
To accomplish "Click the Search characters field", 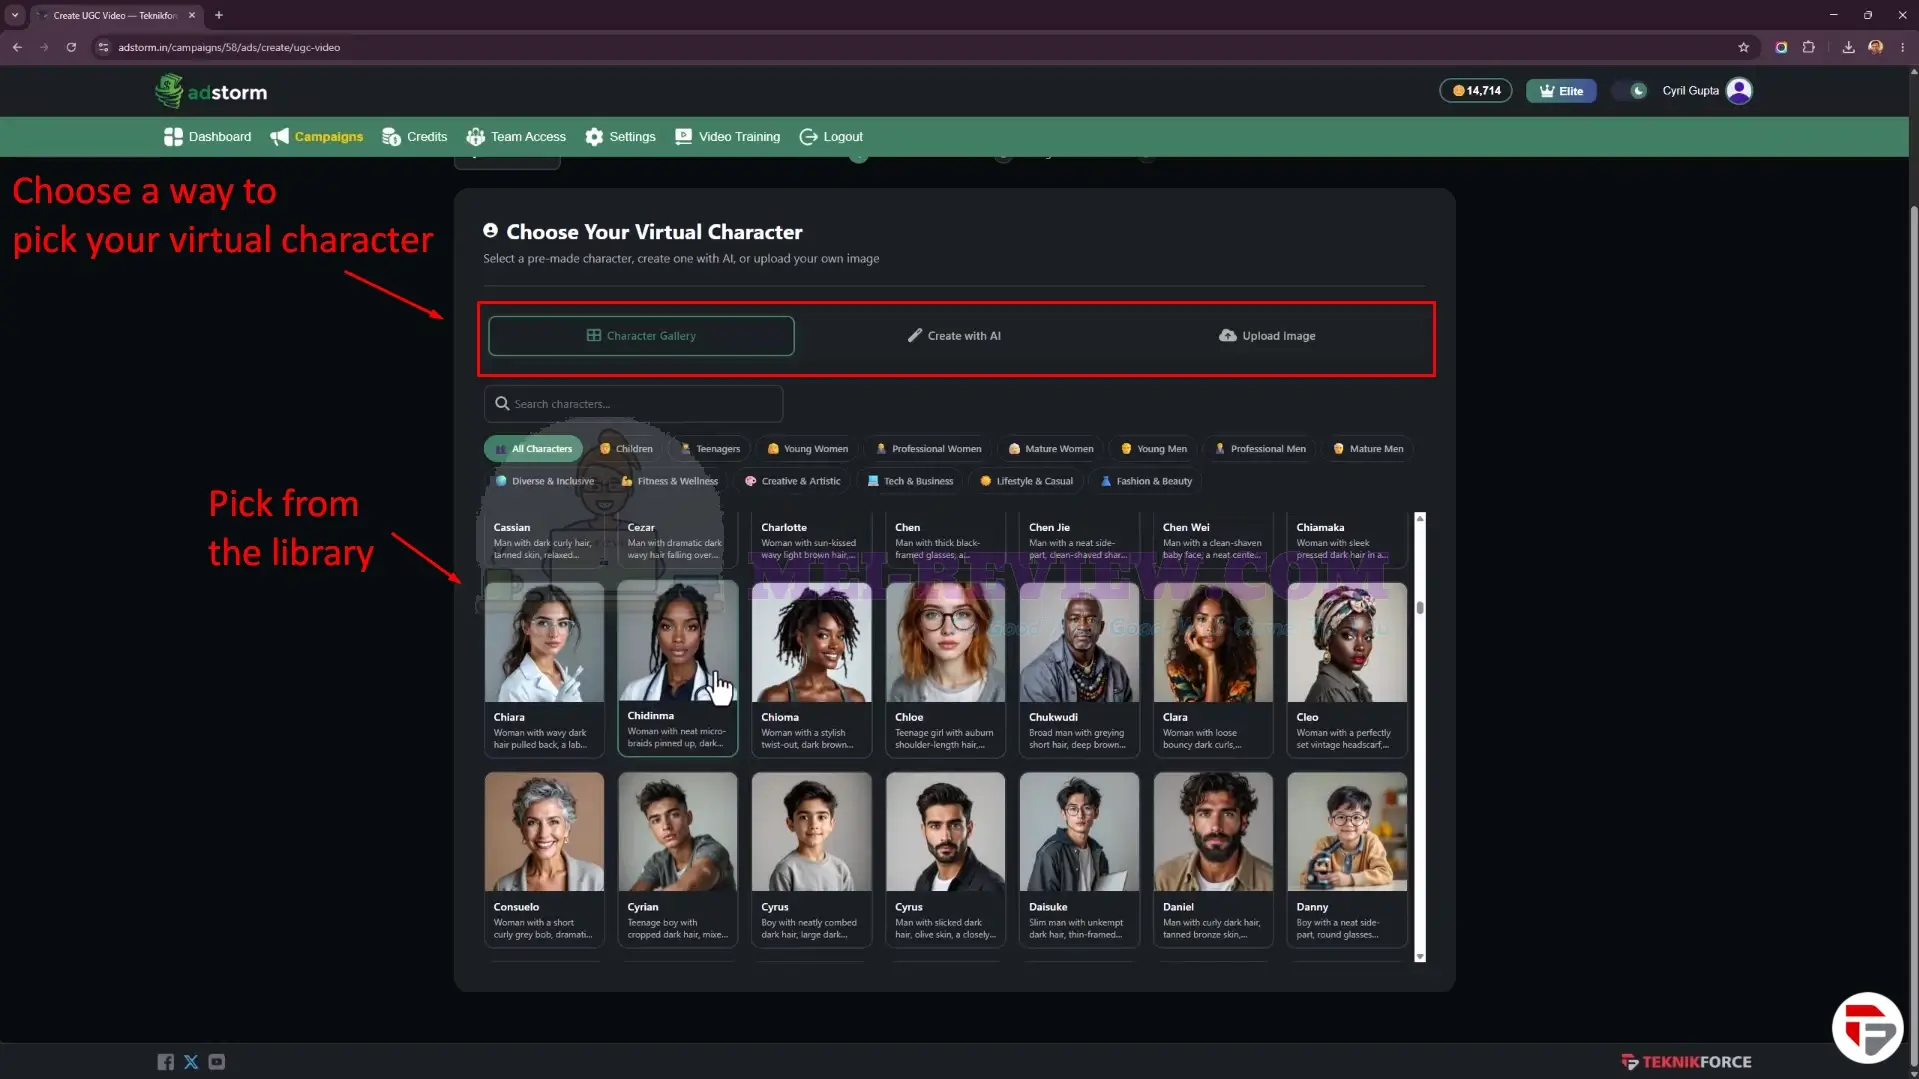I will click(633, 404).
